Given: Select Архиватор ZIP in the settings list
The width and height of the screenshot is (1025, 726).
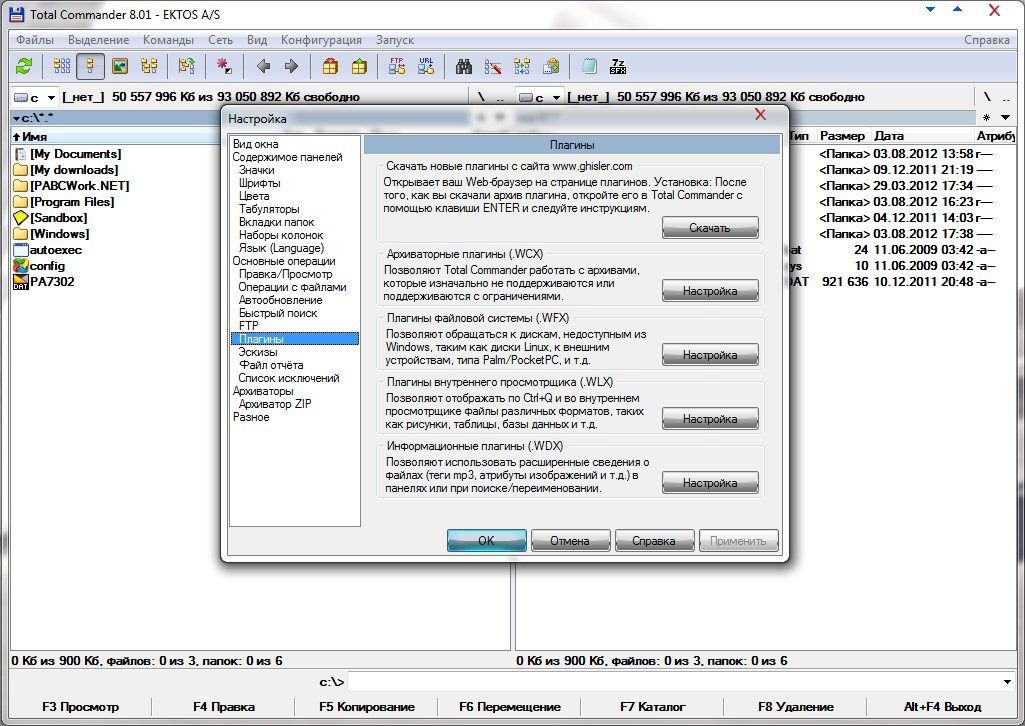Looking at the screenshot, I should click(275, 404).
